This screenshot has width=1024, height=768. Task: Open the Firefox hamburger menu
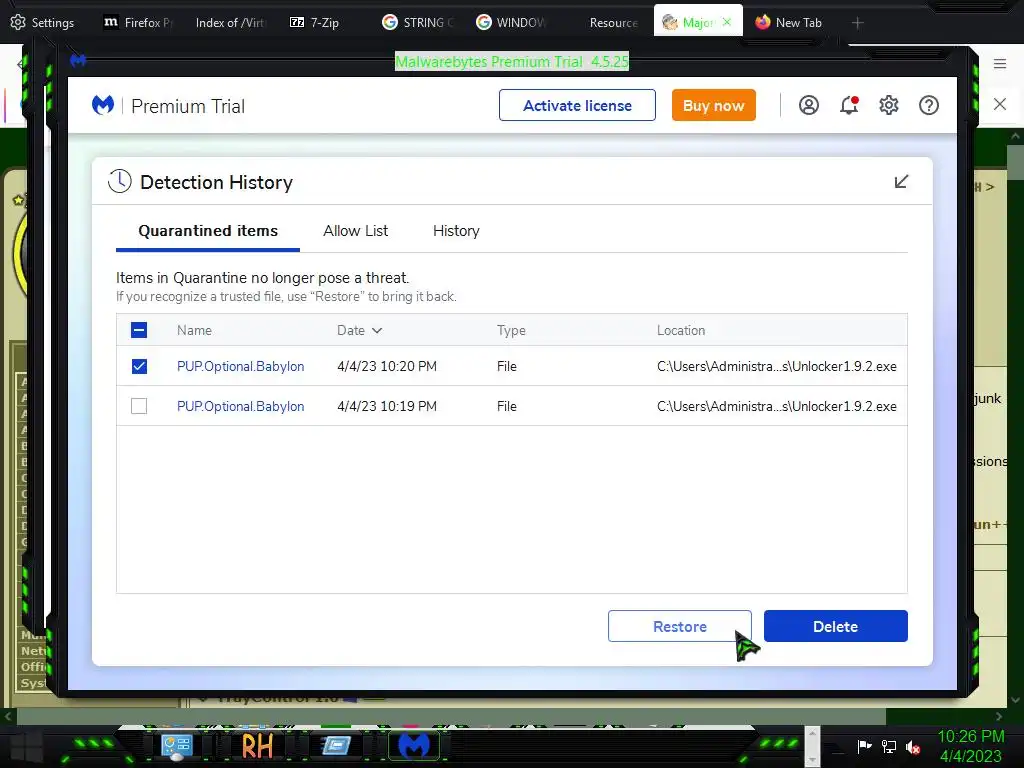point(1000,63)
